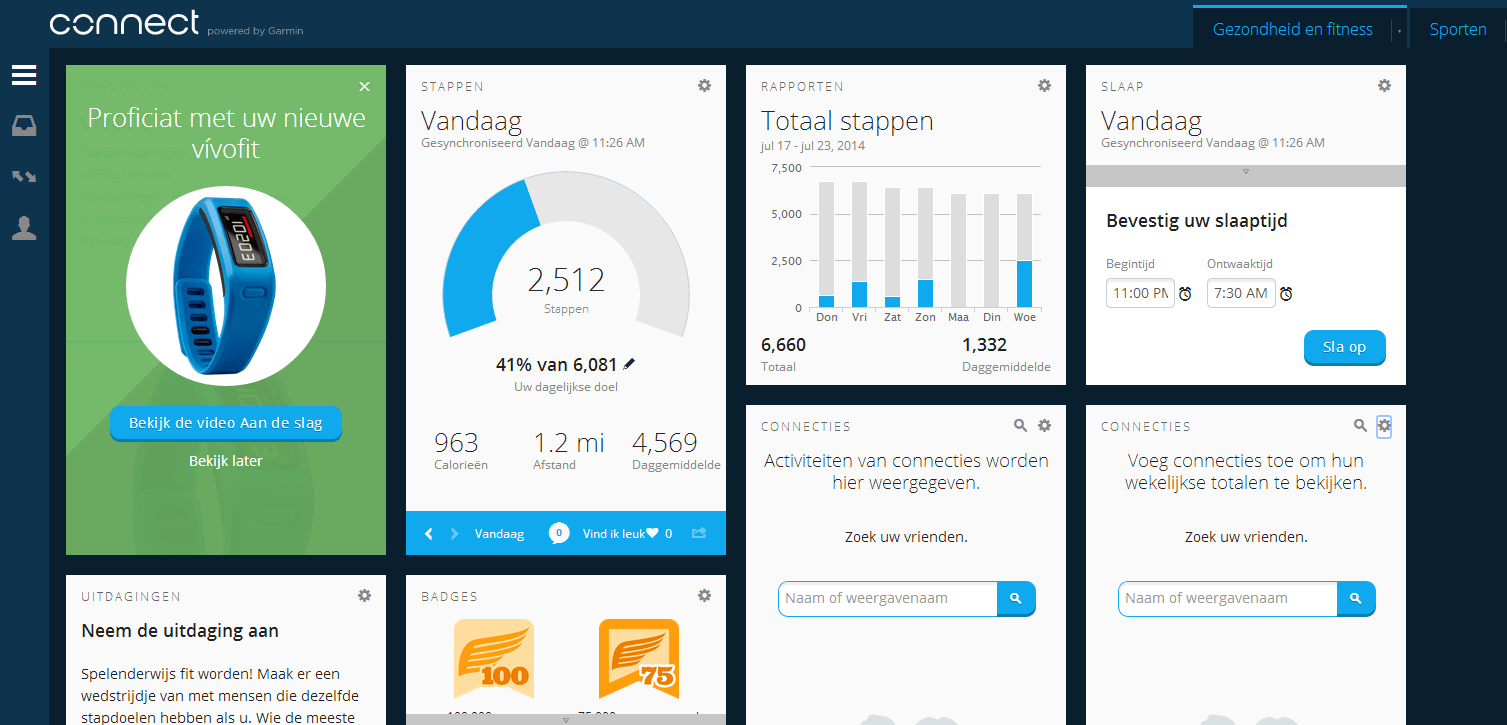
Task: Go to previous day in Stappen footer
Action: pyautogui.click(x=429, y=534)
